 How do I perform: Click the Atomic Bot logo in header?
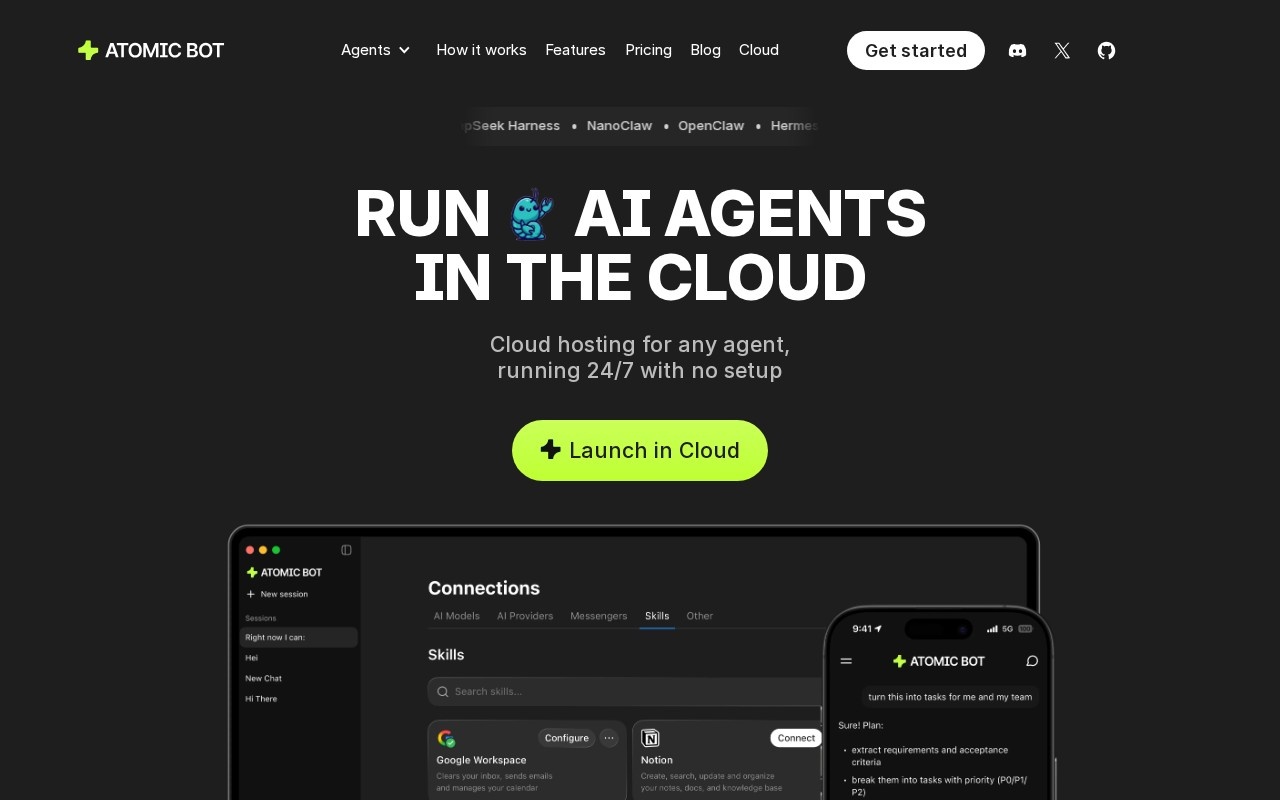point(151,50)
